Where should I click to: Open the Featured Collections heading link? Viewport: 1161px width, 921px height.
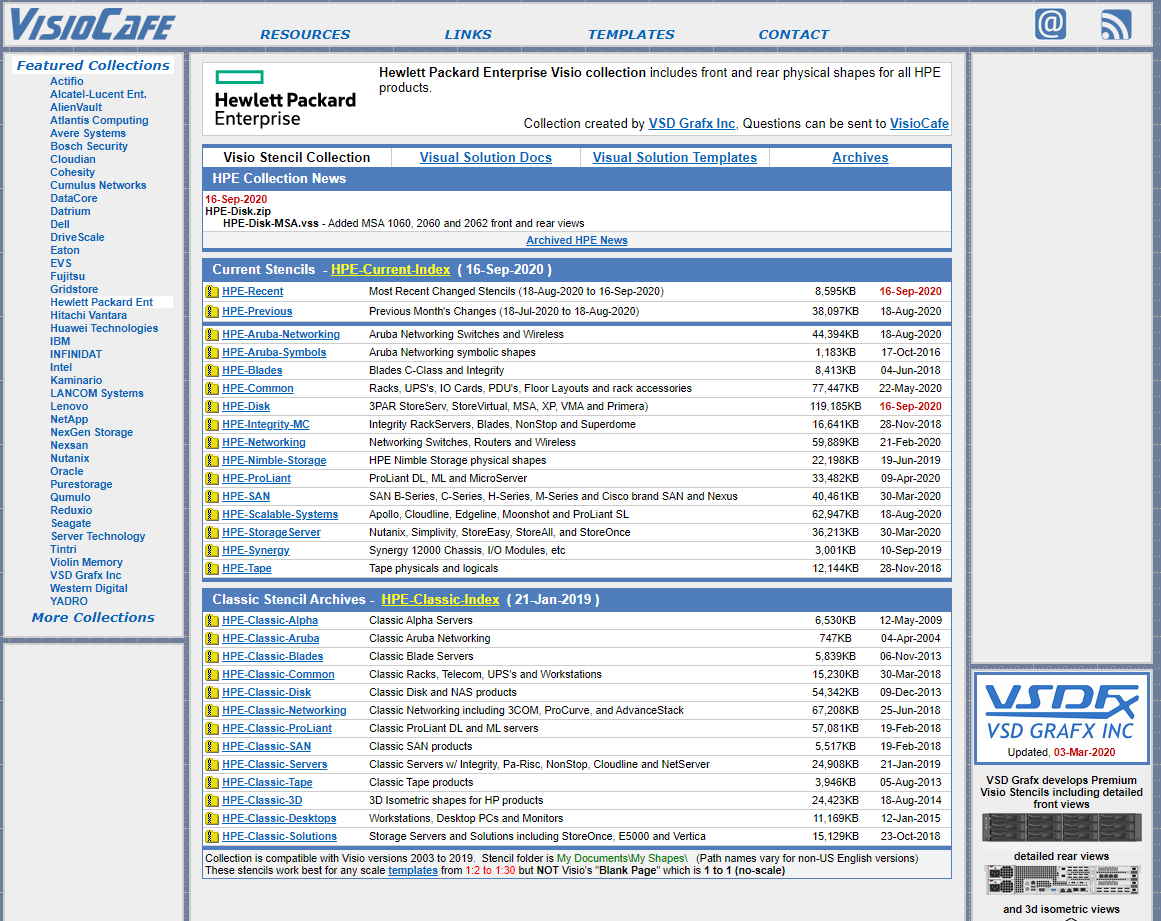(93, 65)
